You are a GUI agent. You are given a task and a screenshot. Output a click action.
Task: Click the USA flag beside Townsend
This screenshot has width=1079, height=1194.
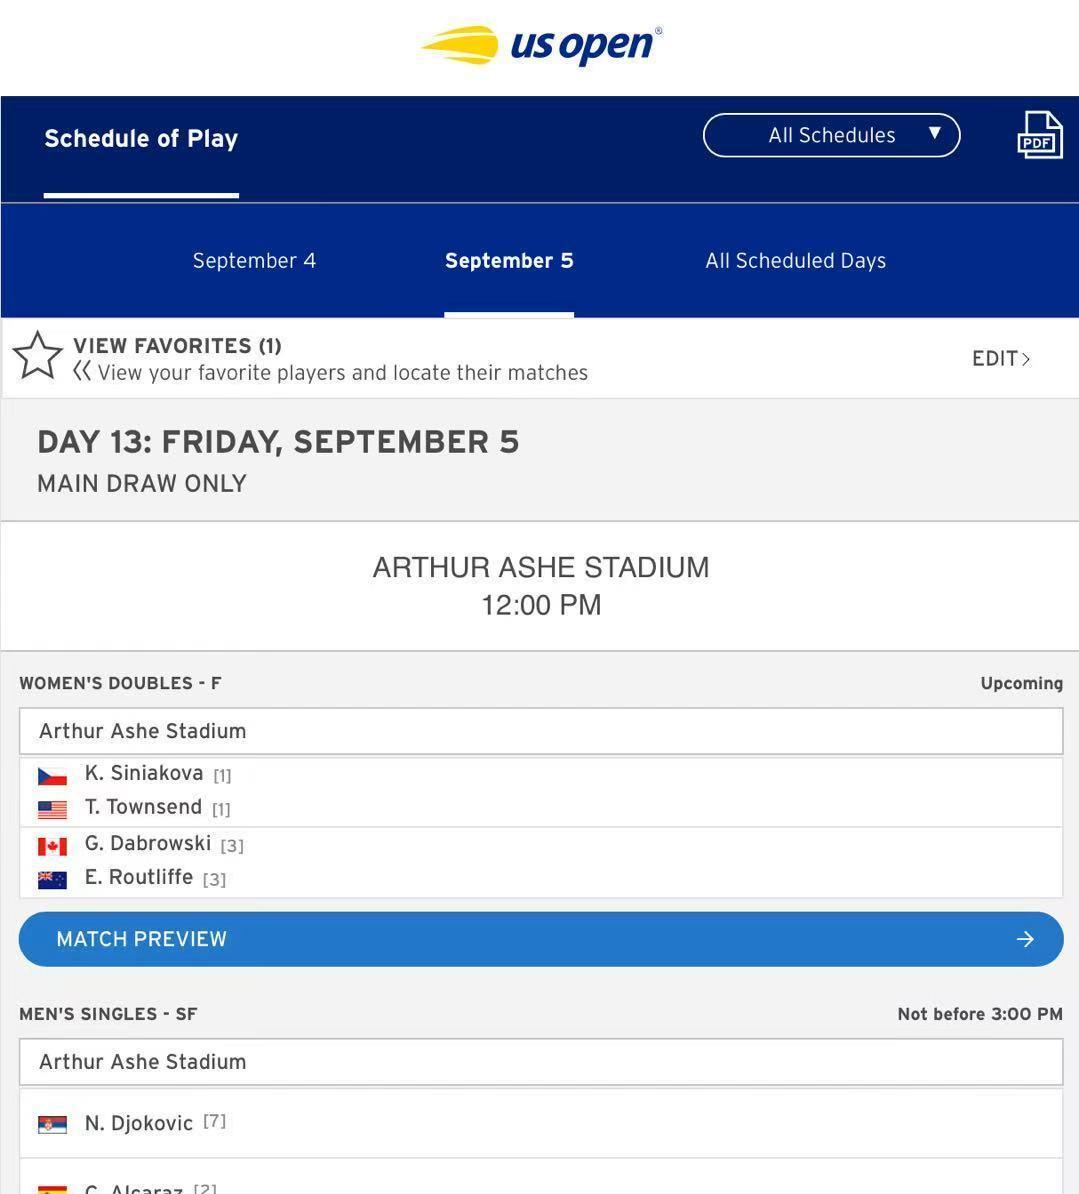[52, 809]
